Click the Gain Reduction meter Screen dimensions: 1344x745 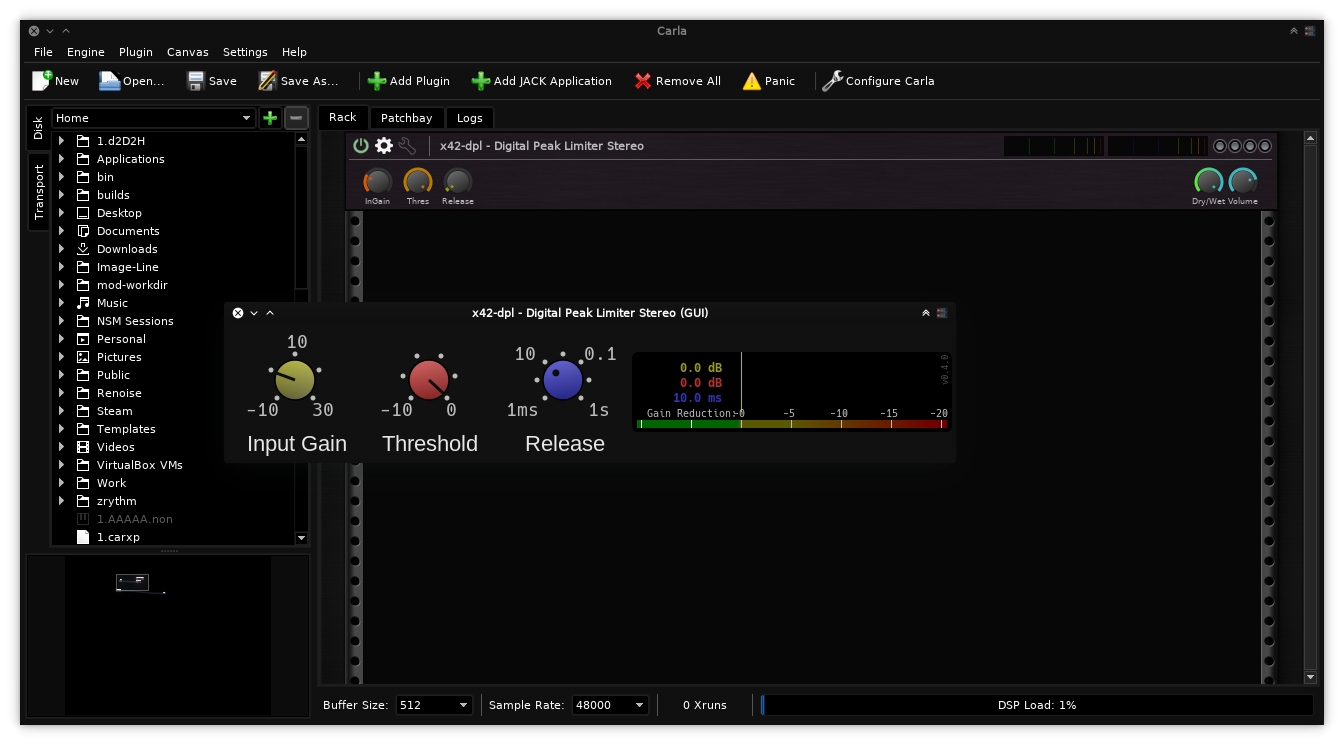(x=792, y=424)
